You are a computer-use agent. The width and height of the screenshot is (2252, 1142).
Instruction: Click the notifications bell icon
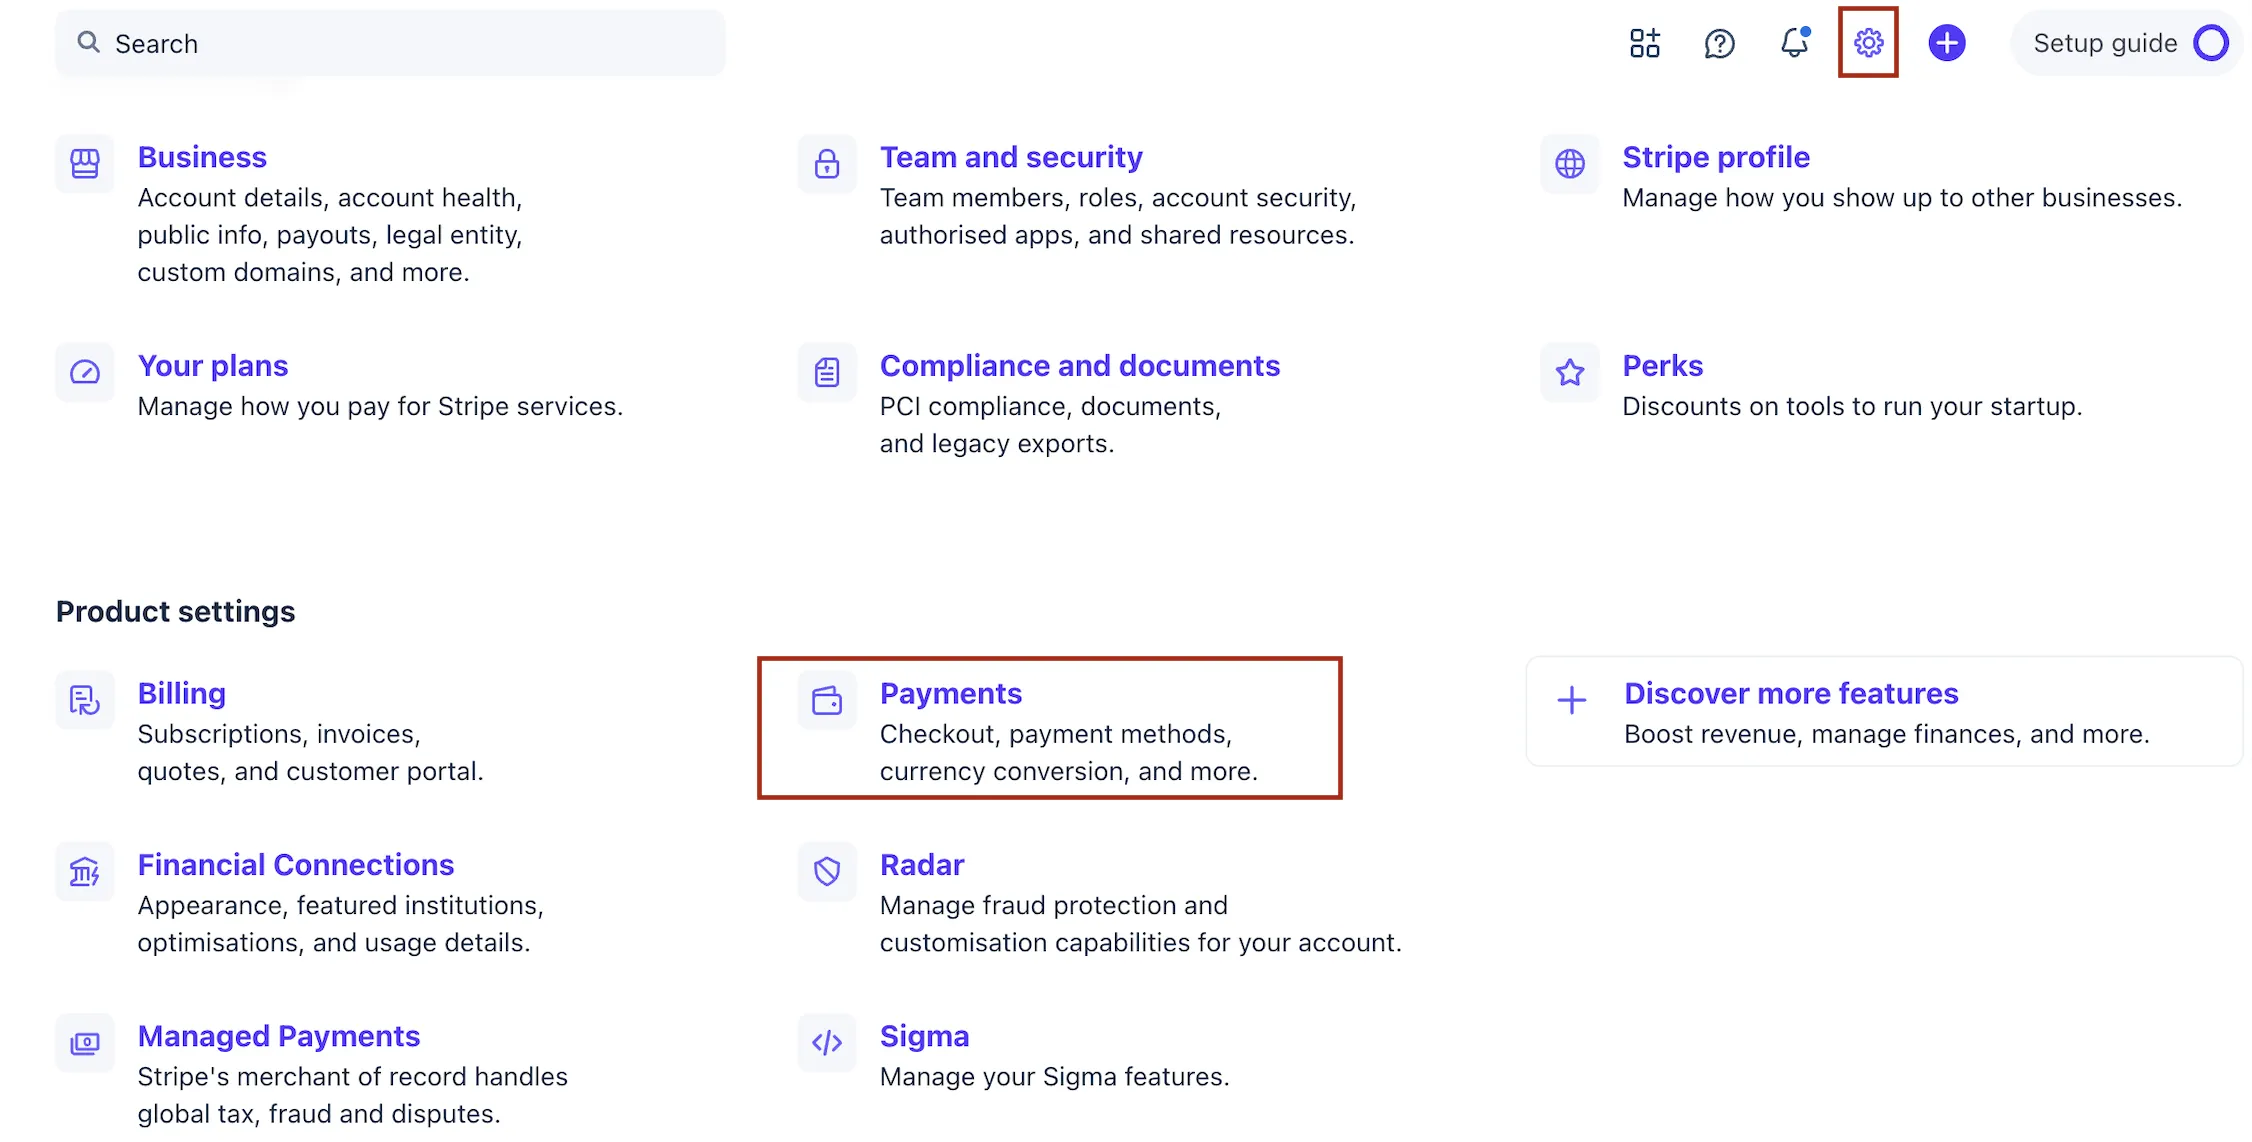1794,43
